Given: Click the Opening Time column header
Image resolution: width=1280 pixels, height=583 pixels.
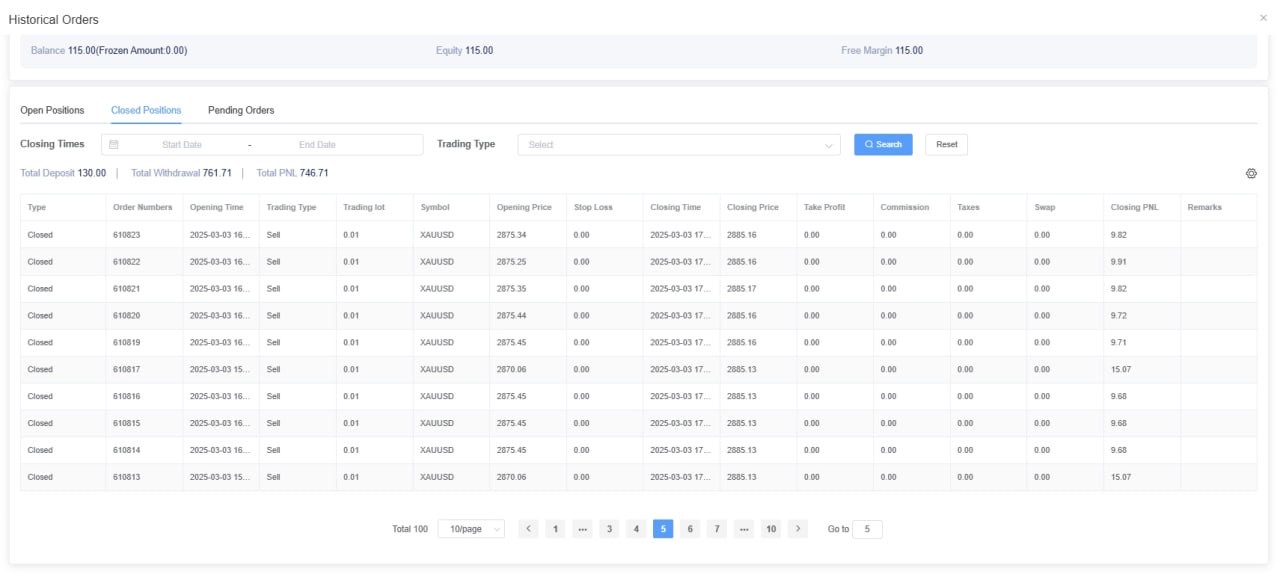Looking at the screenshot, I should coord(221,208).
